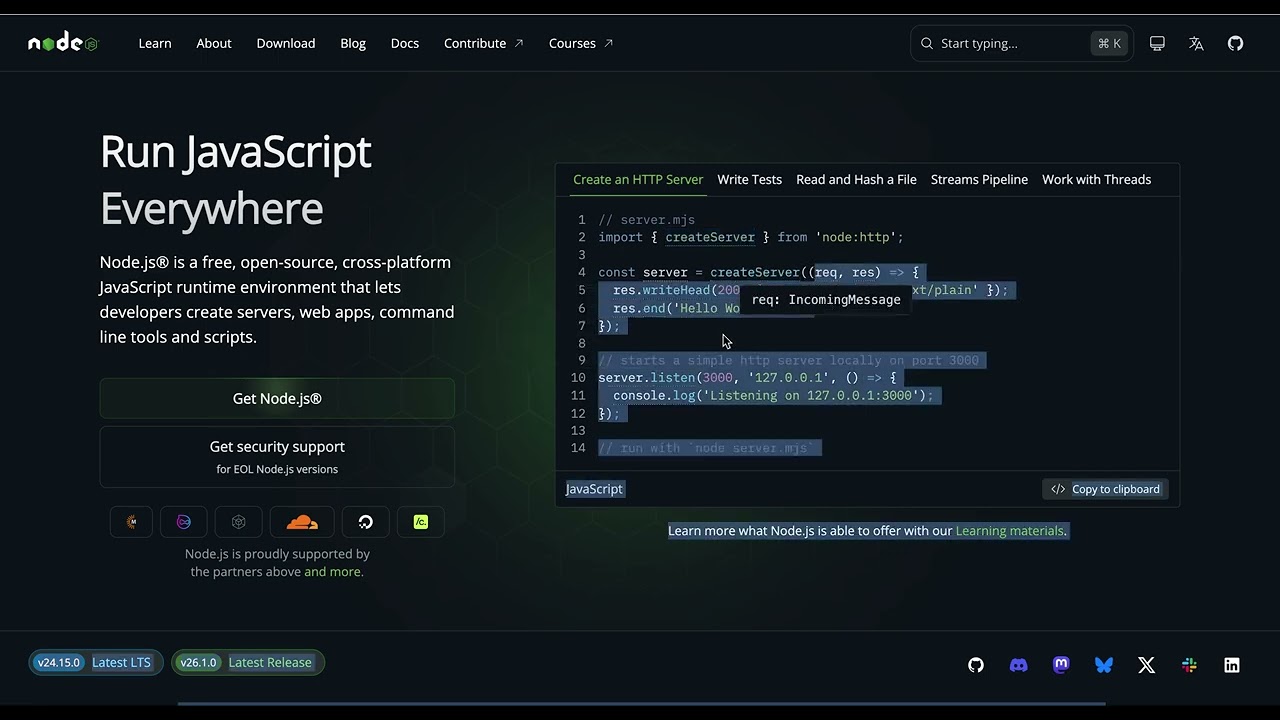The height and width of the screenshot is (720, 1280).
Task: Click the horizontal scrollbar at page bottom
Action: pyautogui.click(x=640, y=704)
